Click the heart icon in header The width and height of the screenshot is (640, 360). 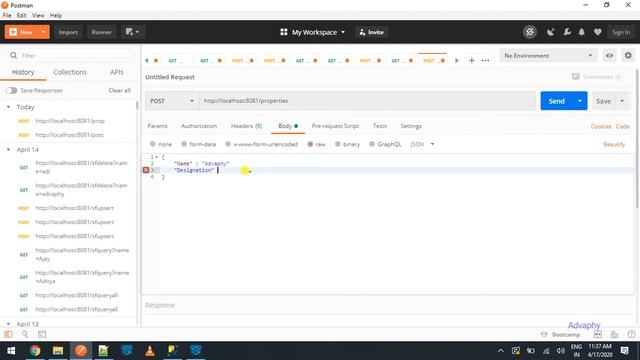598,32
